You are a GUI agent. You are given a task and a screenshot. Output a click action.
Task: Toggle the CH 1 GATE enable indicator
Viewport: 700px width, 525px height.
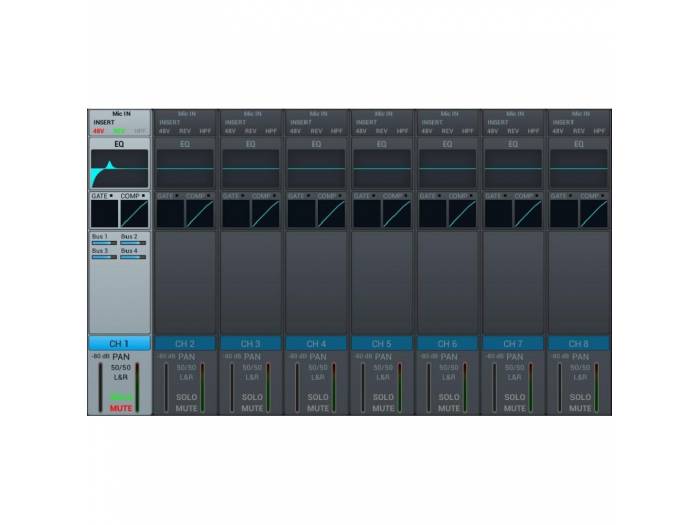111,196
